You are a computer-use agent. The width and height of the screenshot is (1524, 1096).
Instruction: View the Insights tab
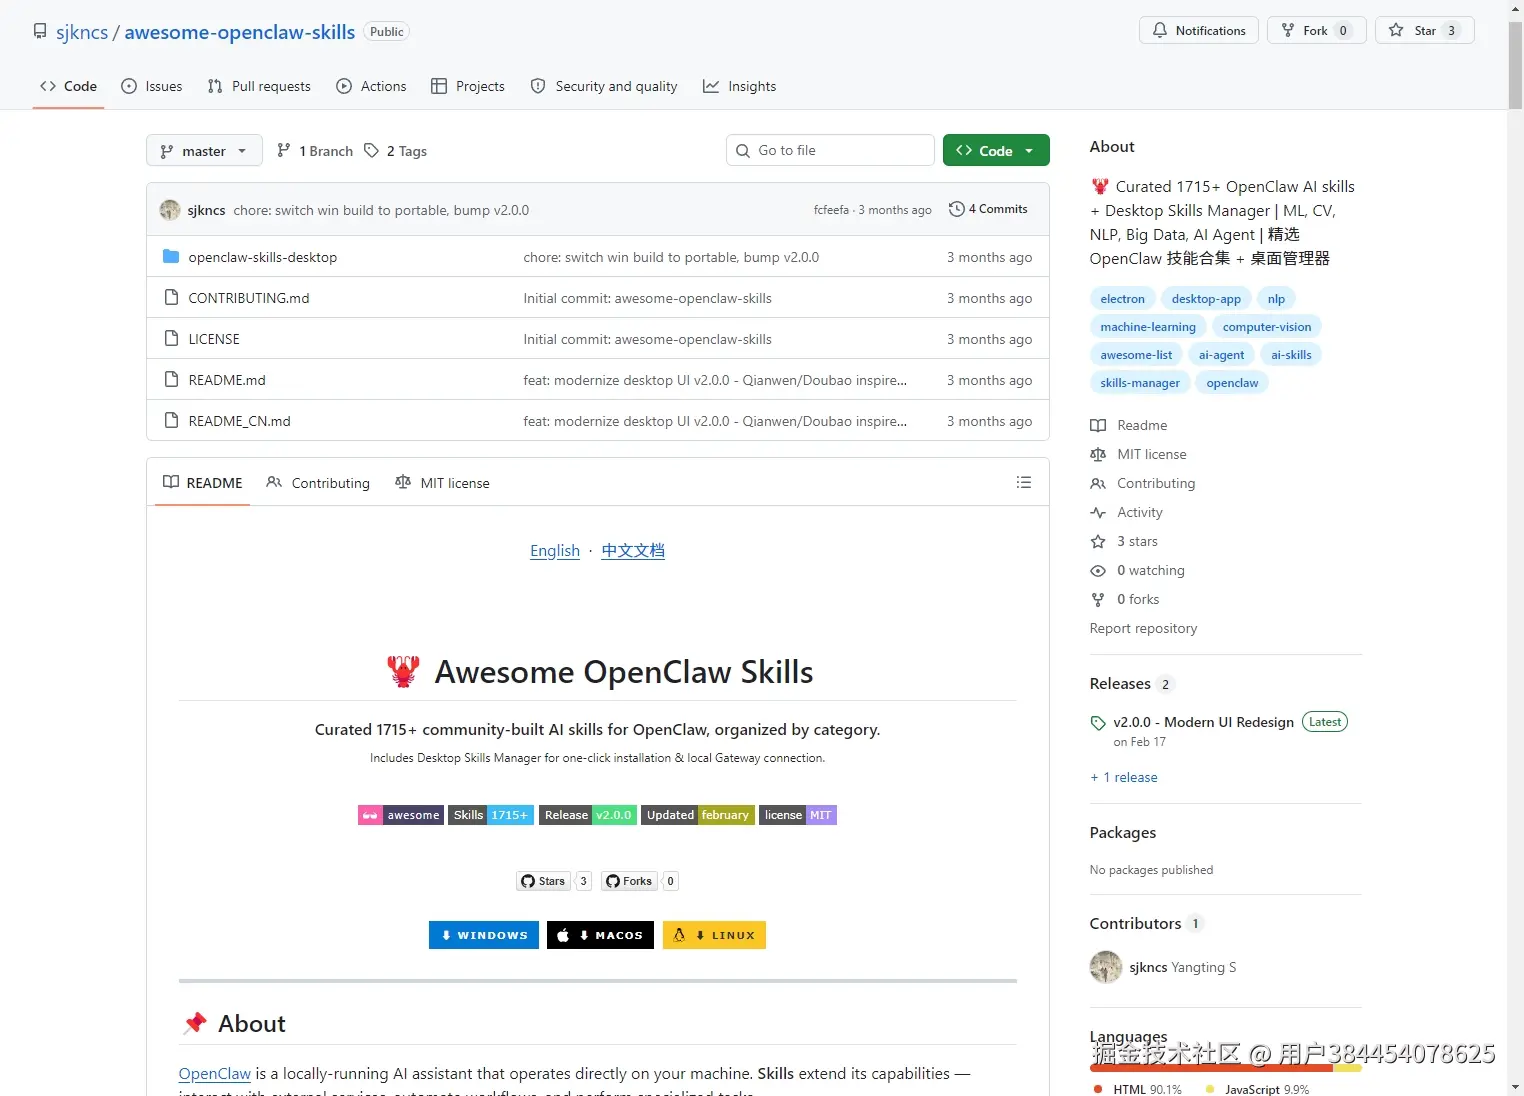point(740,86)
